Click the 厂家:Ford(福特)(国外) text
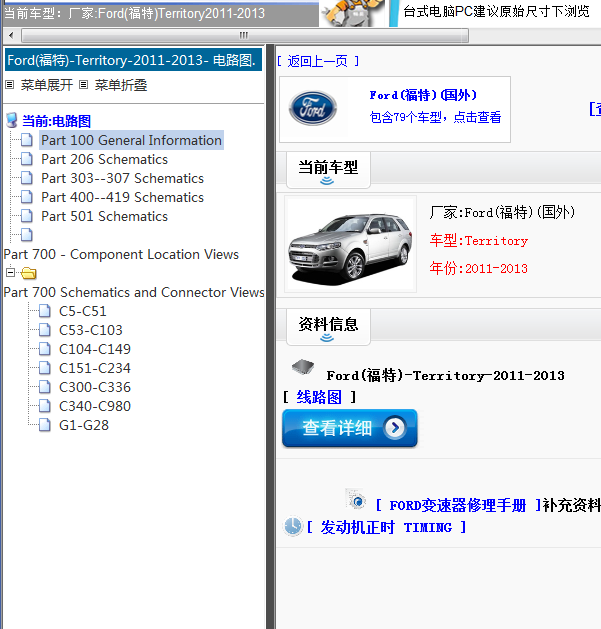 (502, 212)
